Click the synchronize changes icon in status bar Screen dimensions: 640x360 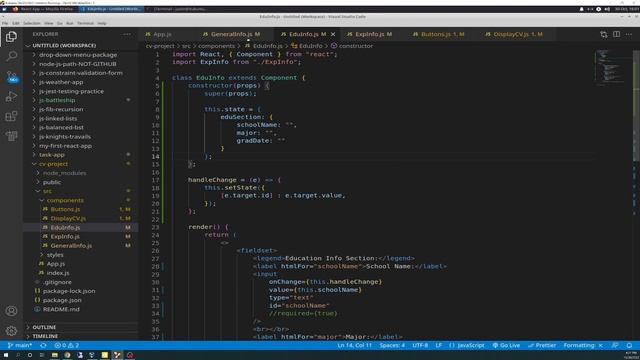[43, 345]
